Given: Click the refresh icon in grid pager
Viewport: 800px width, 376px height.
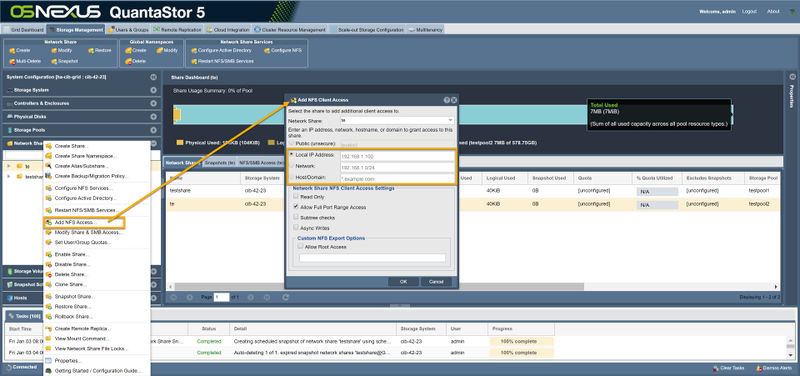Looking at the screenshot, I should [x=286, y=297].
